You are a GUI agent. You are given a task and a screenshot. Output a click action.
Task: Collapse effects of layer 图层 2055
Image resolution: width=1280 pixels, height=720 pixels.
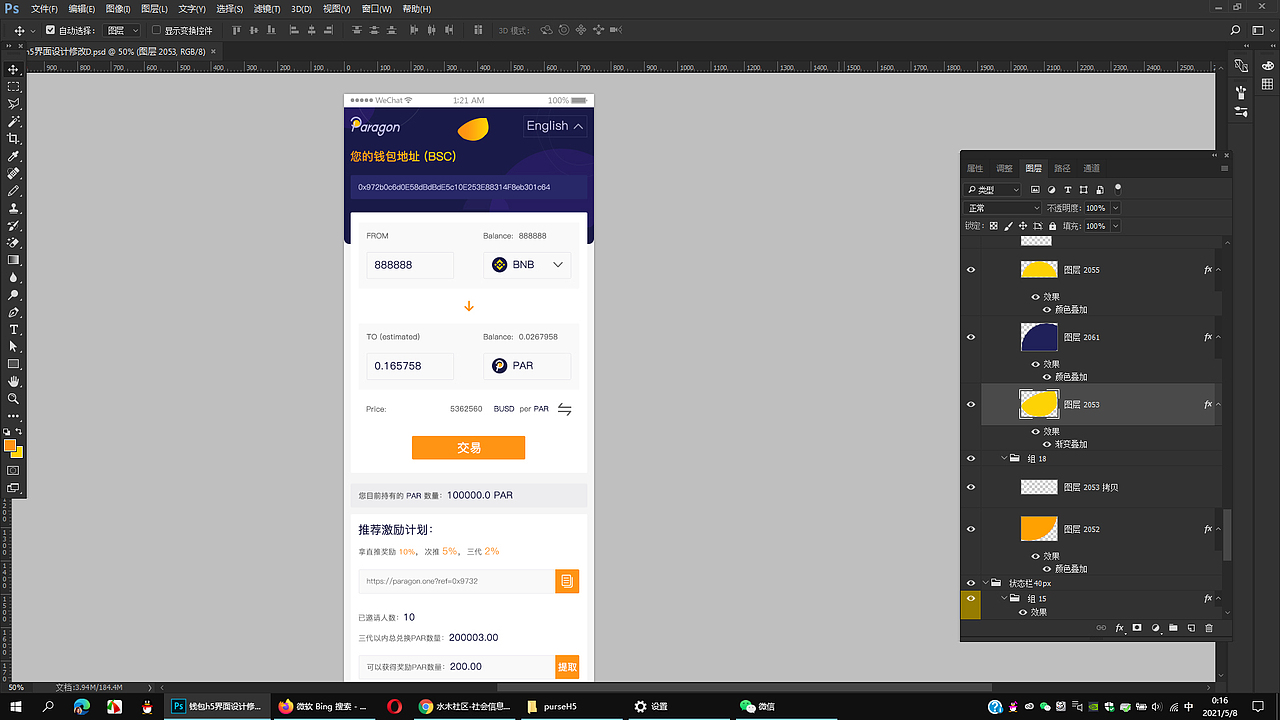tap(1218, 270)
